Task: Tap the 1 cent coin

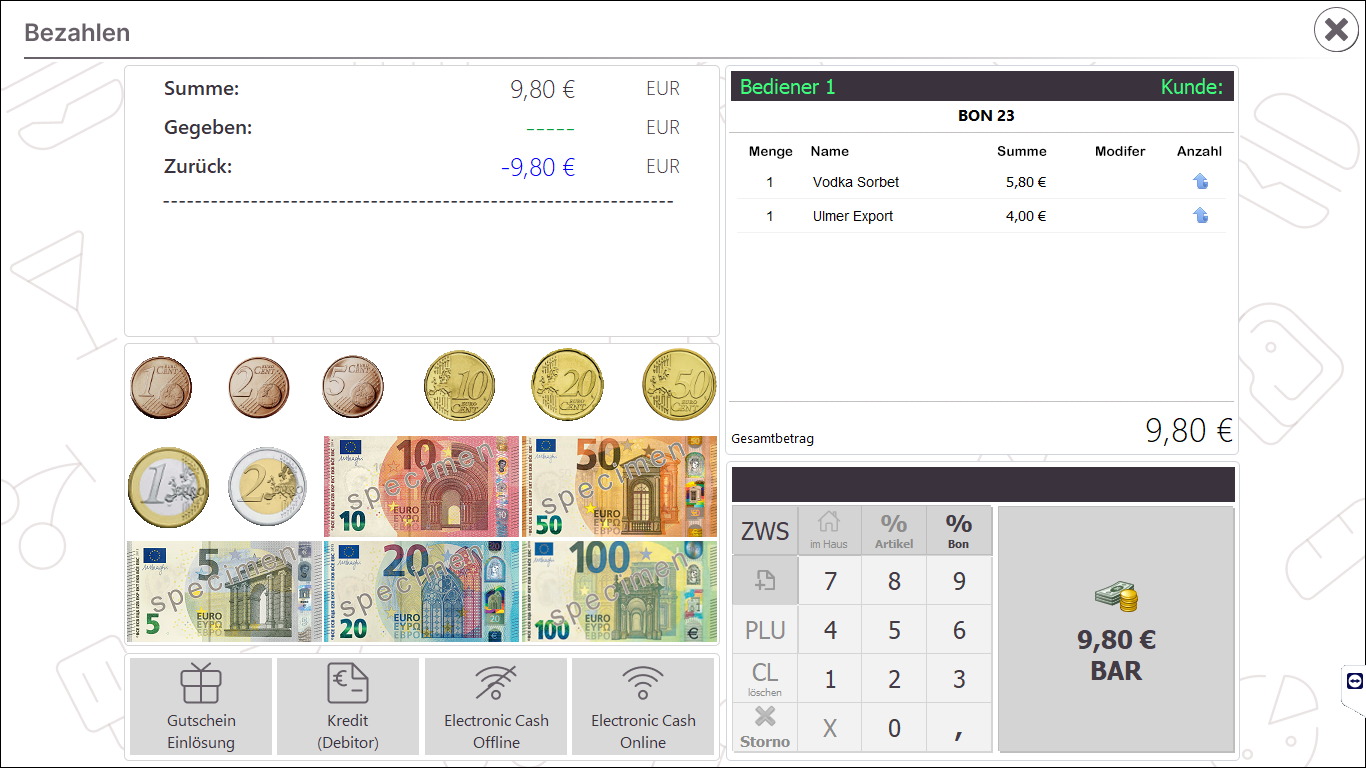Action: point(161,388)
